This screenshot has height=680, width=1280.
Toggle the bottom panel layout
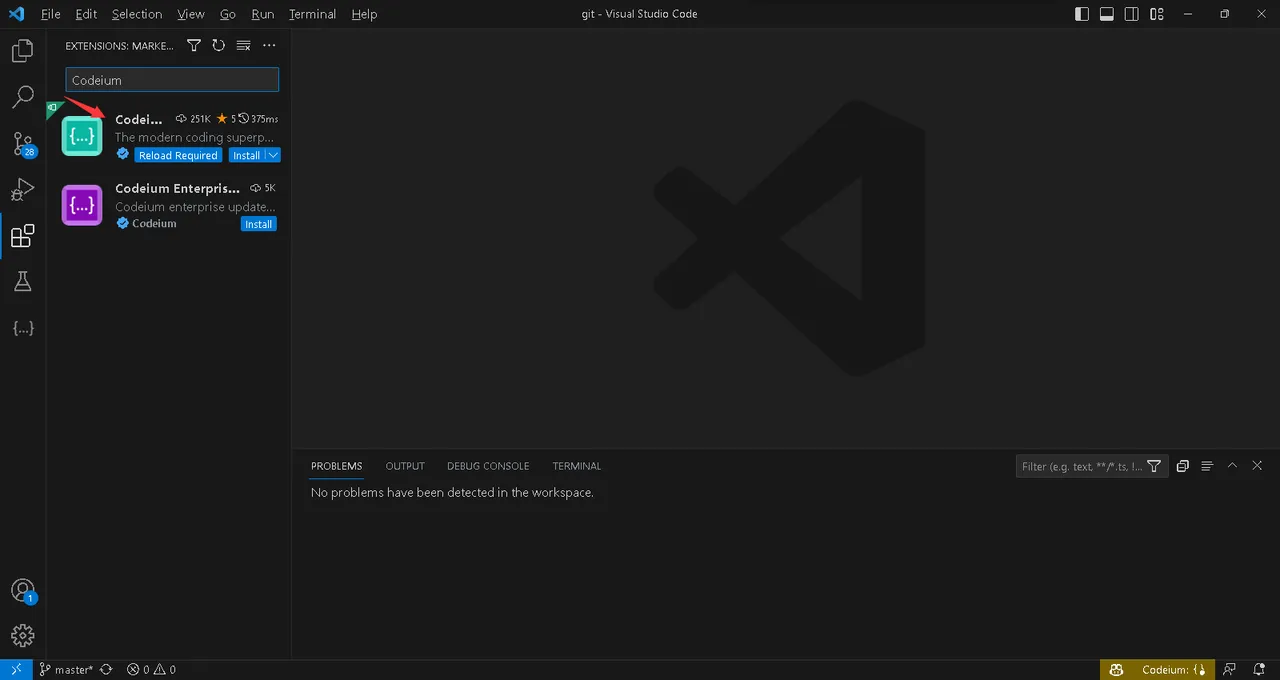[x=1107, y=14]
